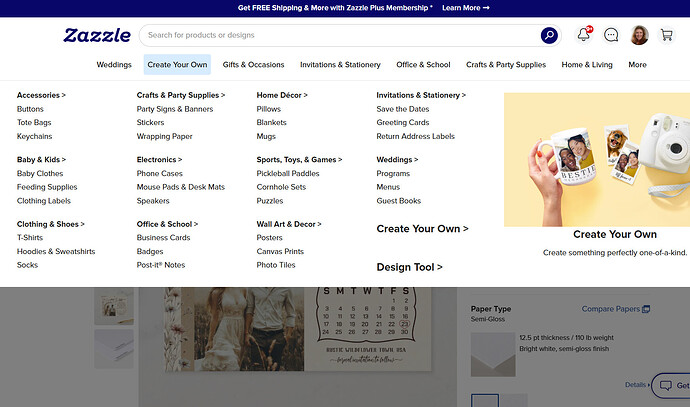Expand the Home Décor category heading
The image size is (690, 407).
(282, 95)
